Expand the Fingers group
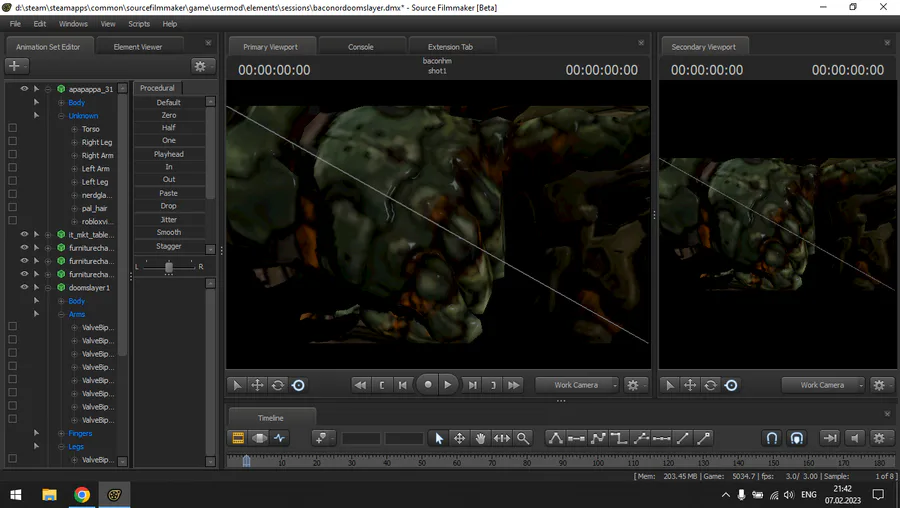 (61, 433)
